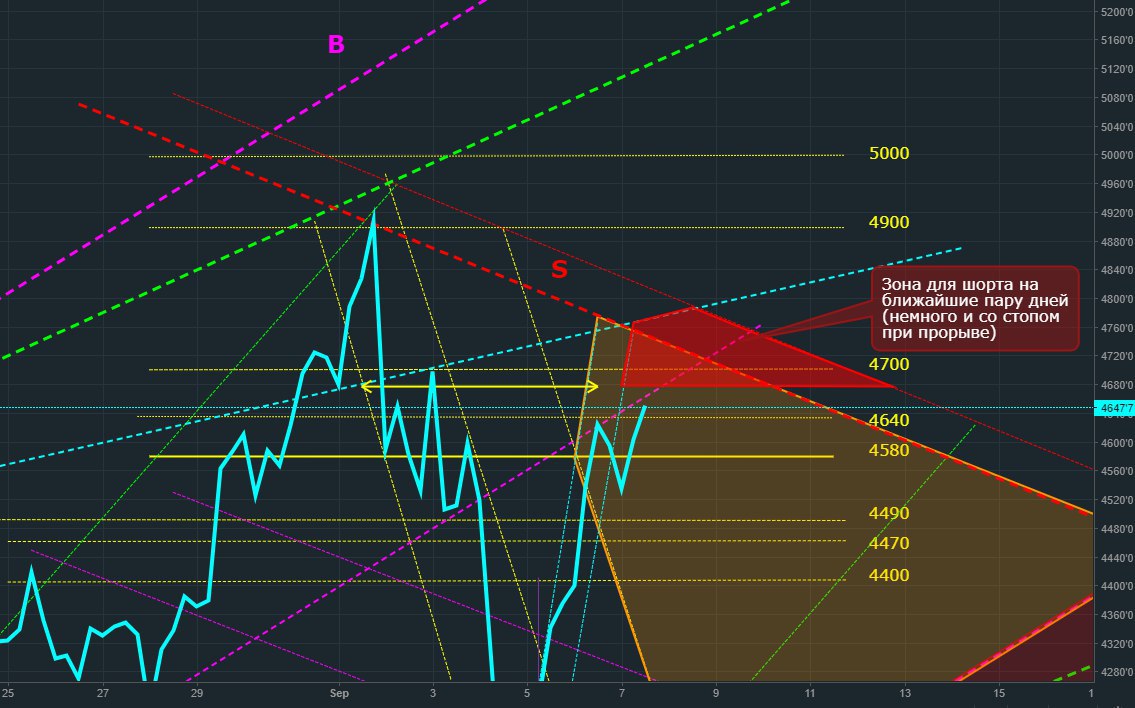
Task: Click the red Russian short-zone callout box
Action: (x=975, y=308)
